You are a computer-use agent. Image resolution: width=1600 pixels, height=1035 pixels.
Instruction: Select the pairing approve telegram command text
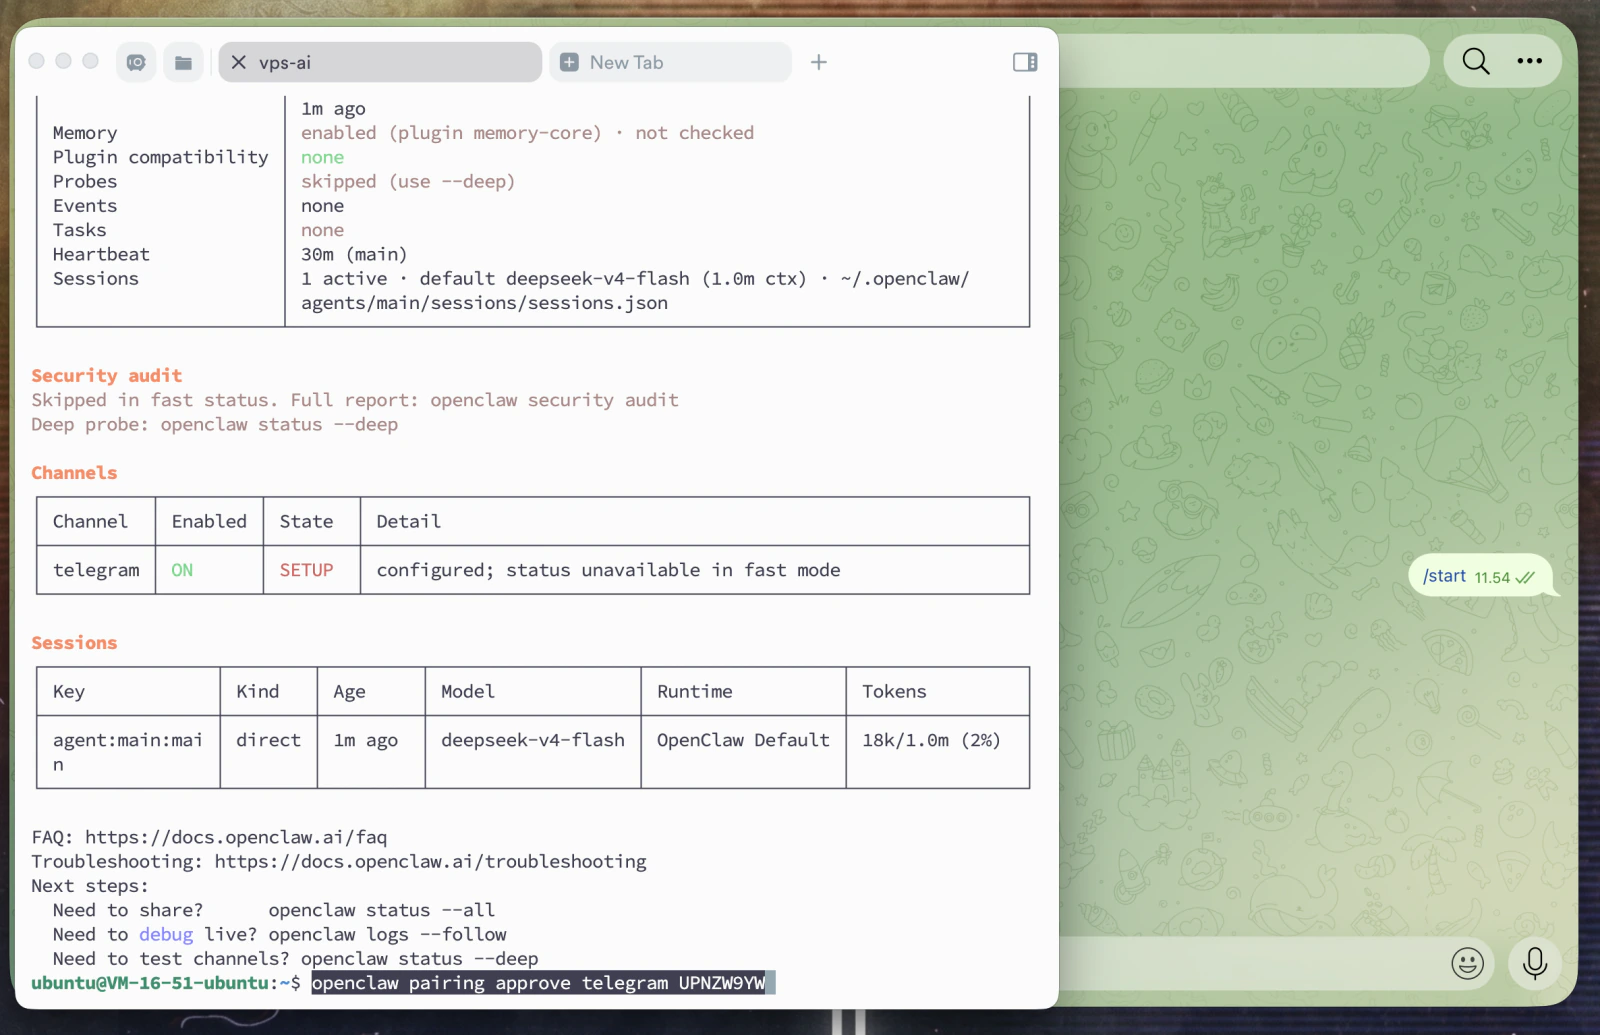point(538,983)
